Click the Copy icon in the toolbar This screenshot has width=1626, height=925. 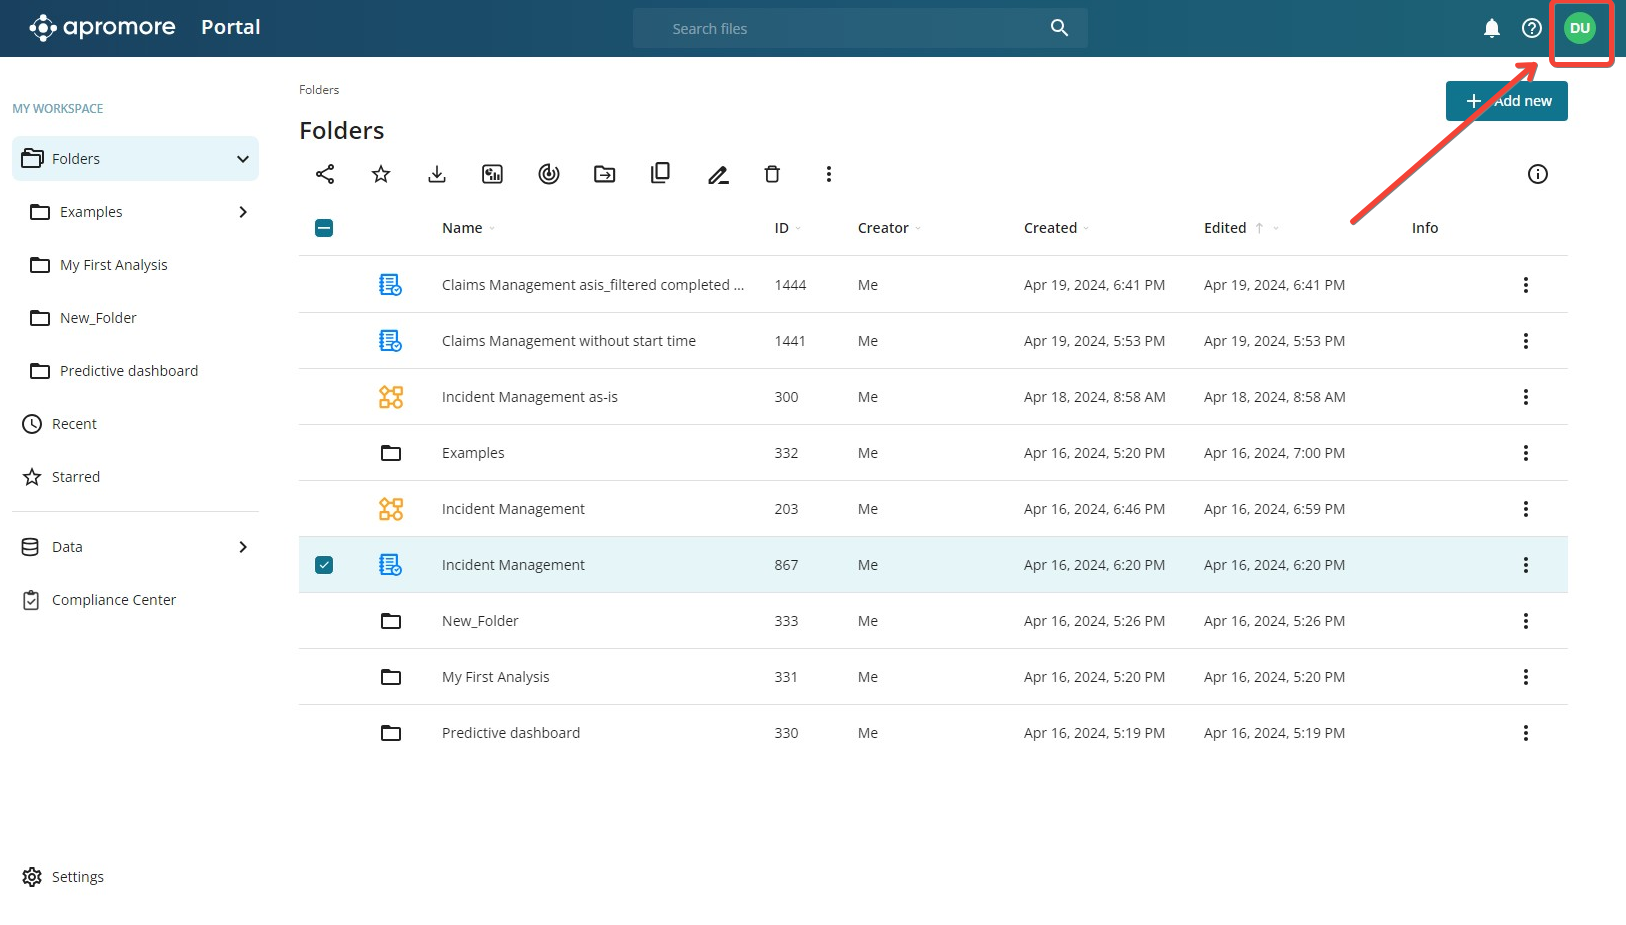pyautogui.click(x=660, y=173)
